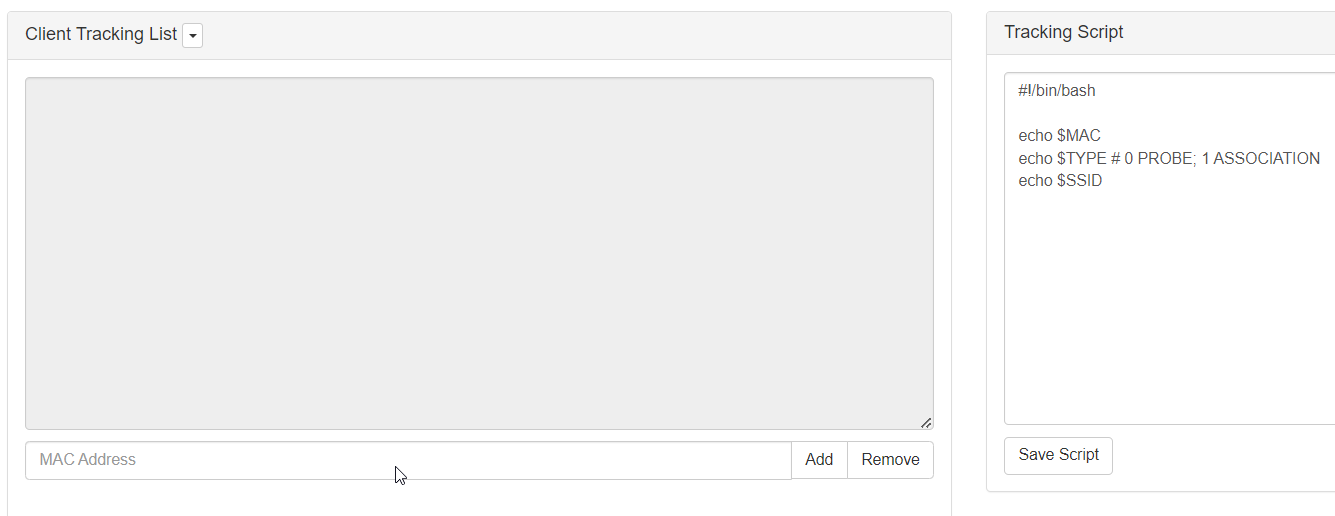
Task: Click inside the empty gray tracking list area
Action: pyautogui.click(x=479, y=253)
